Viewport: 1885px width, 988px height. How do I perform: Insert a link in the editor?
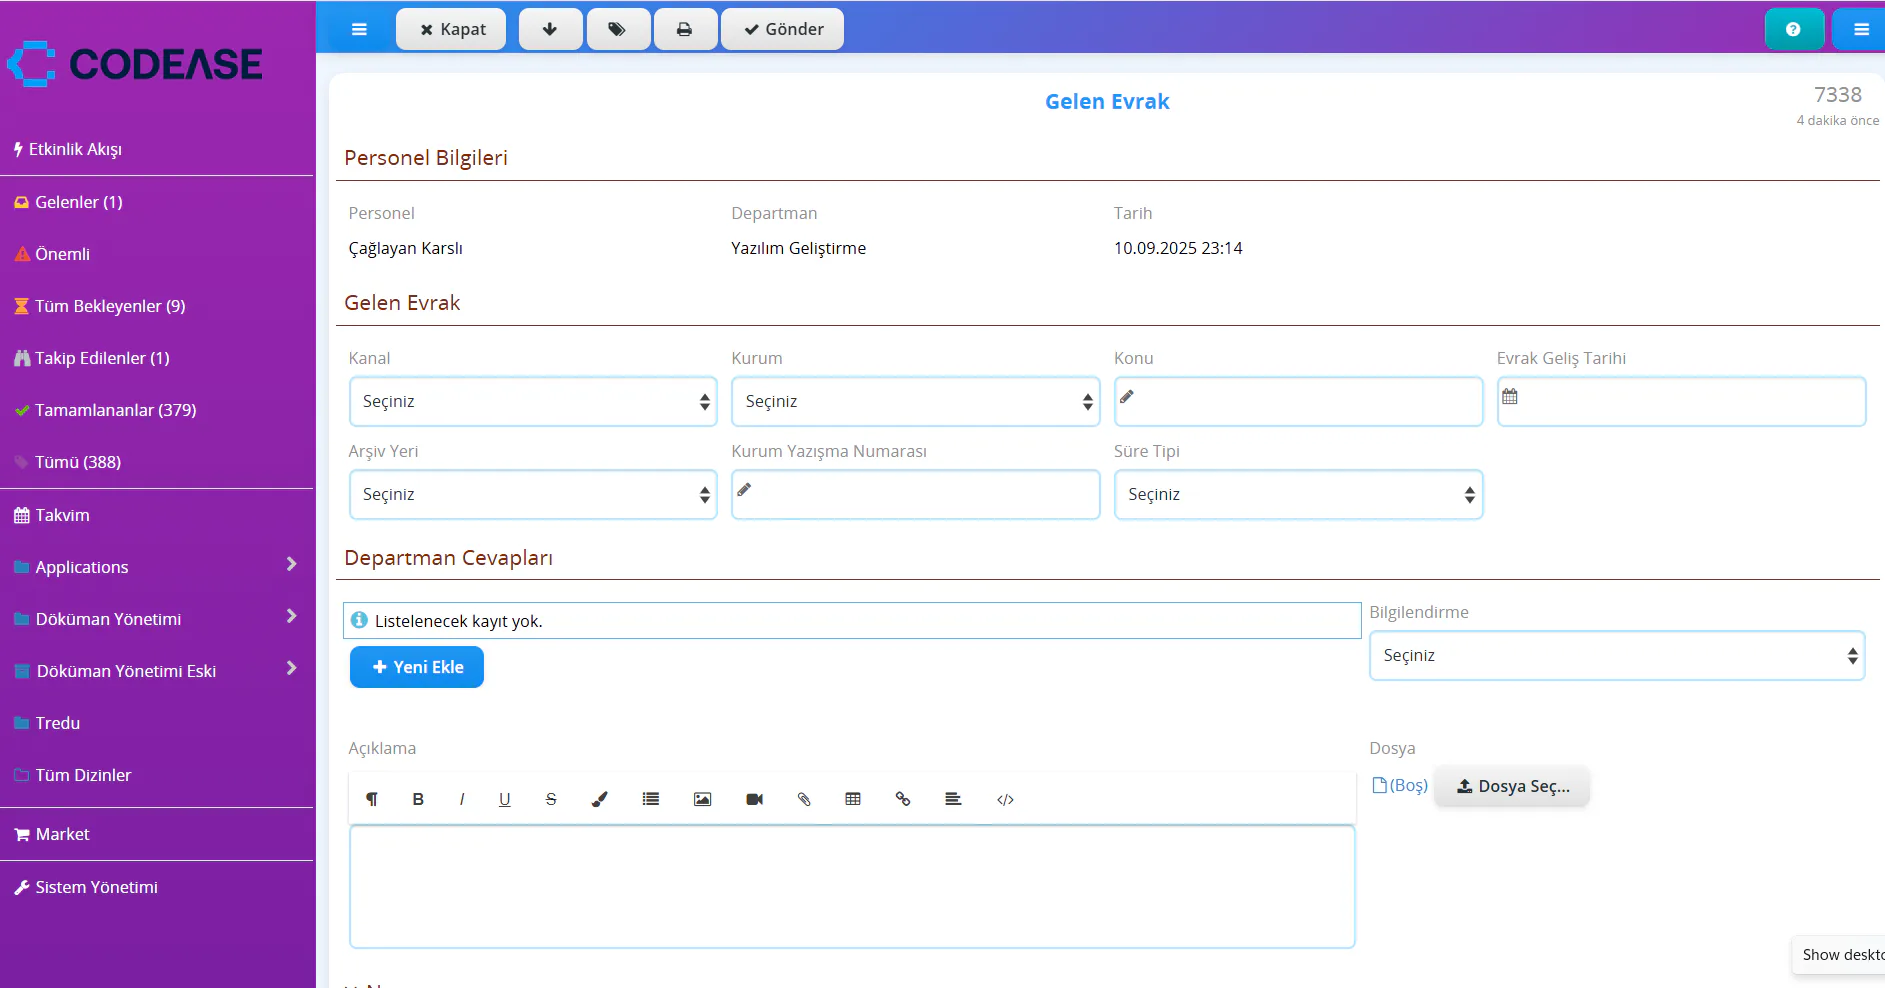coord(903,799)
